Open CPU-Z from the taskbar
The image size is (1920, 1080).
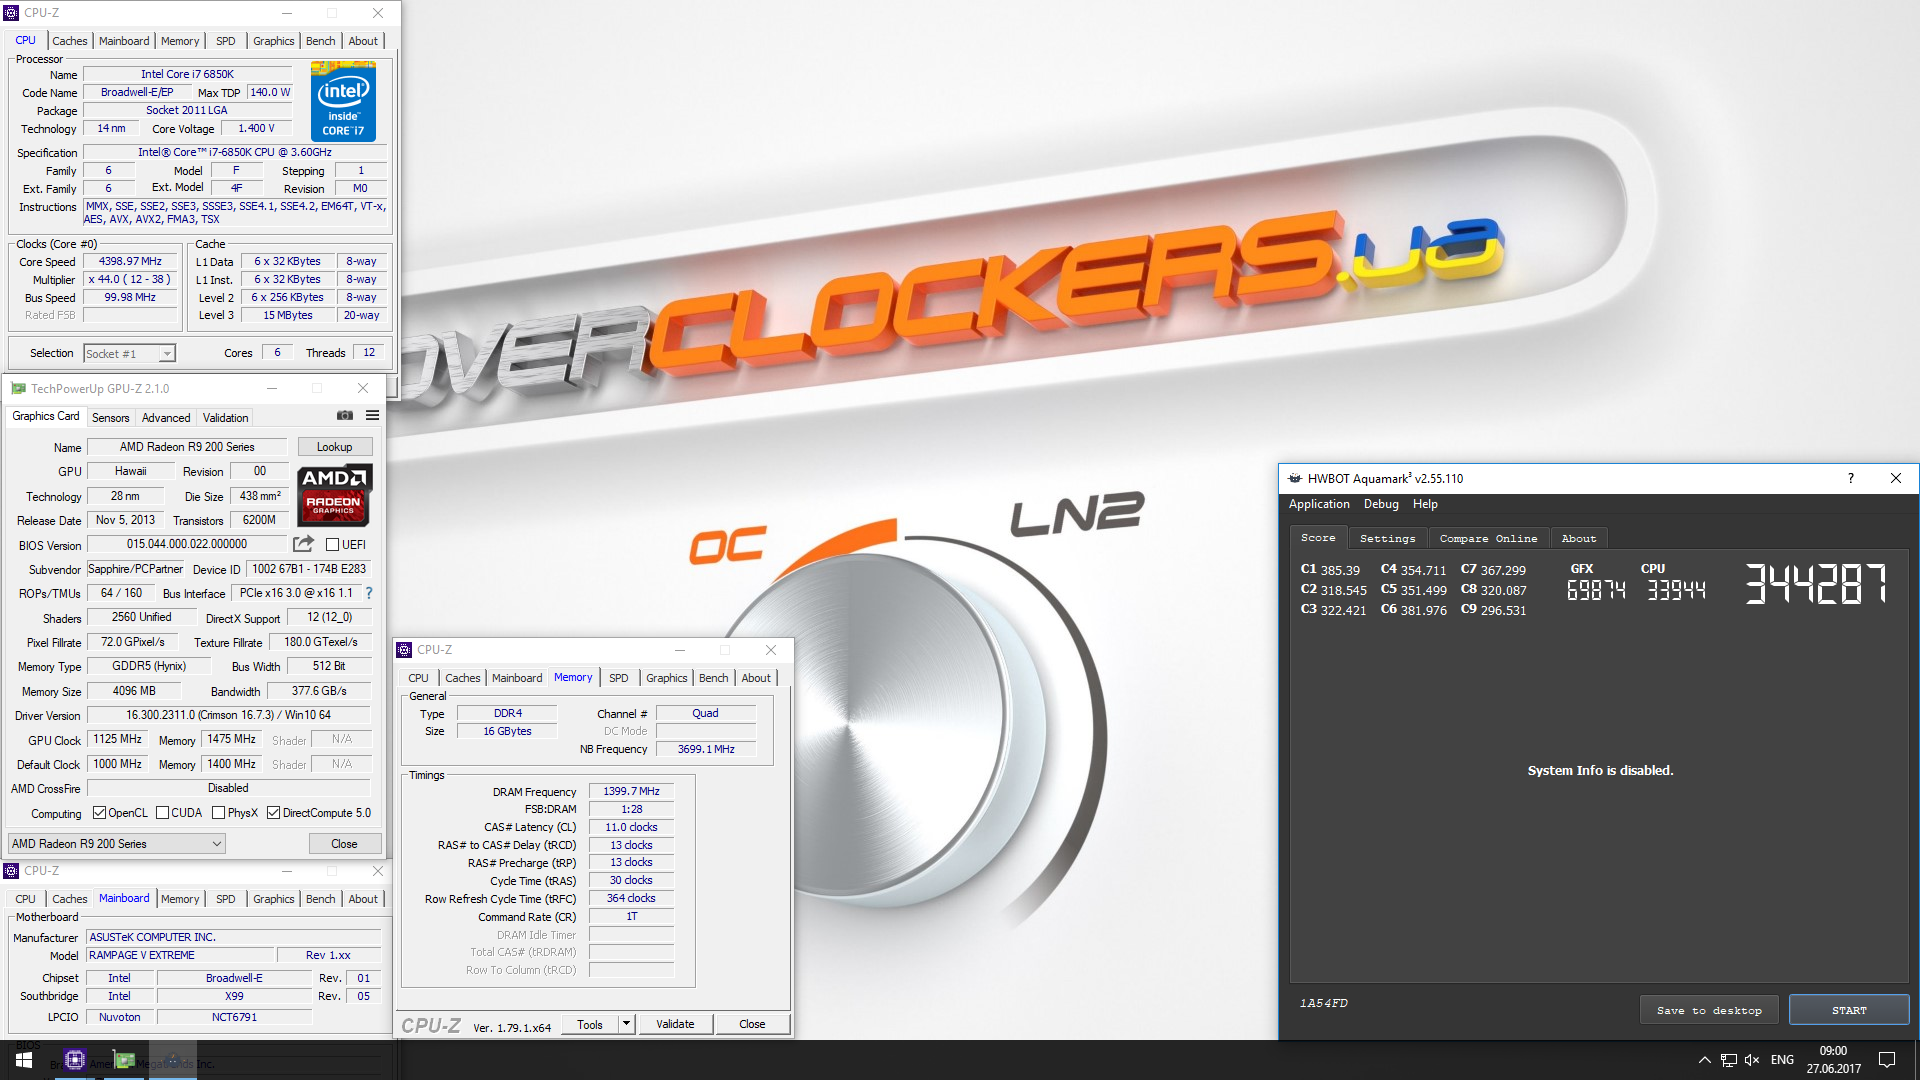tap(74, 1060)
